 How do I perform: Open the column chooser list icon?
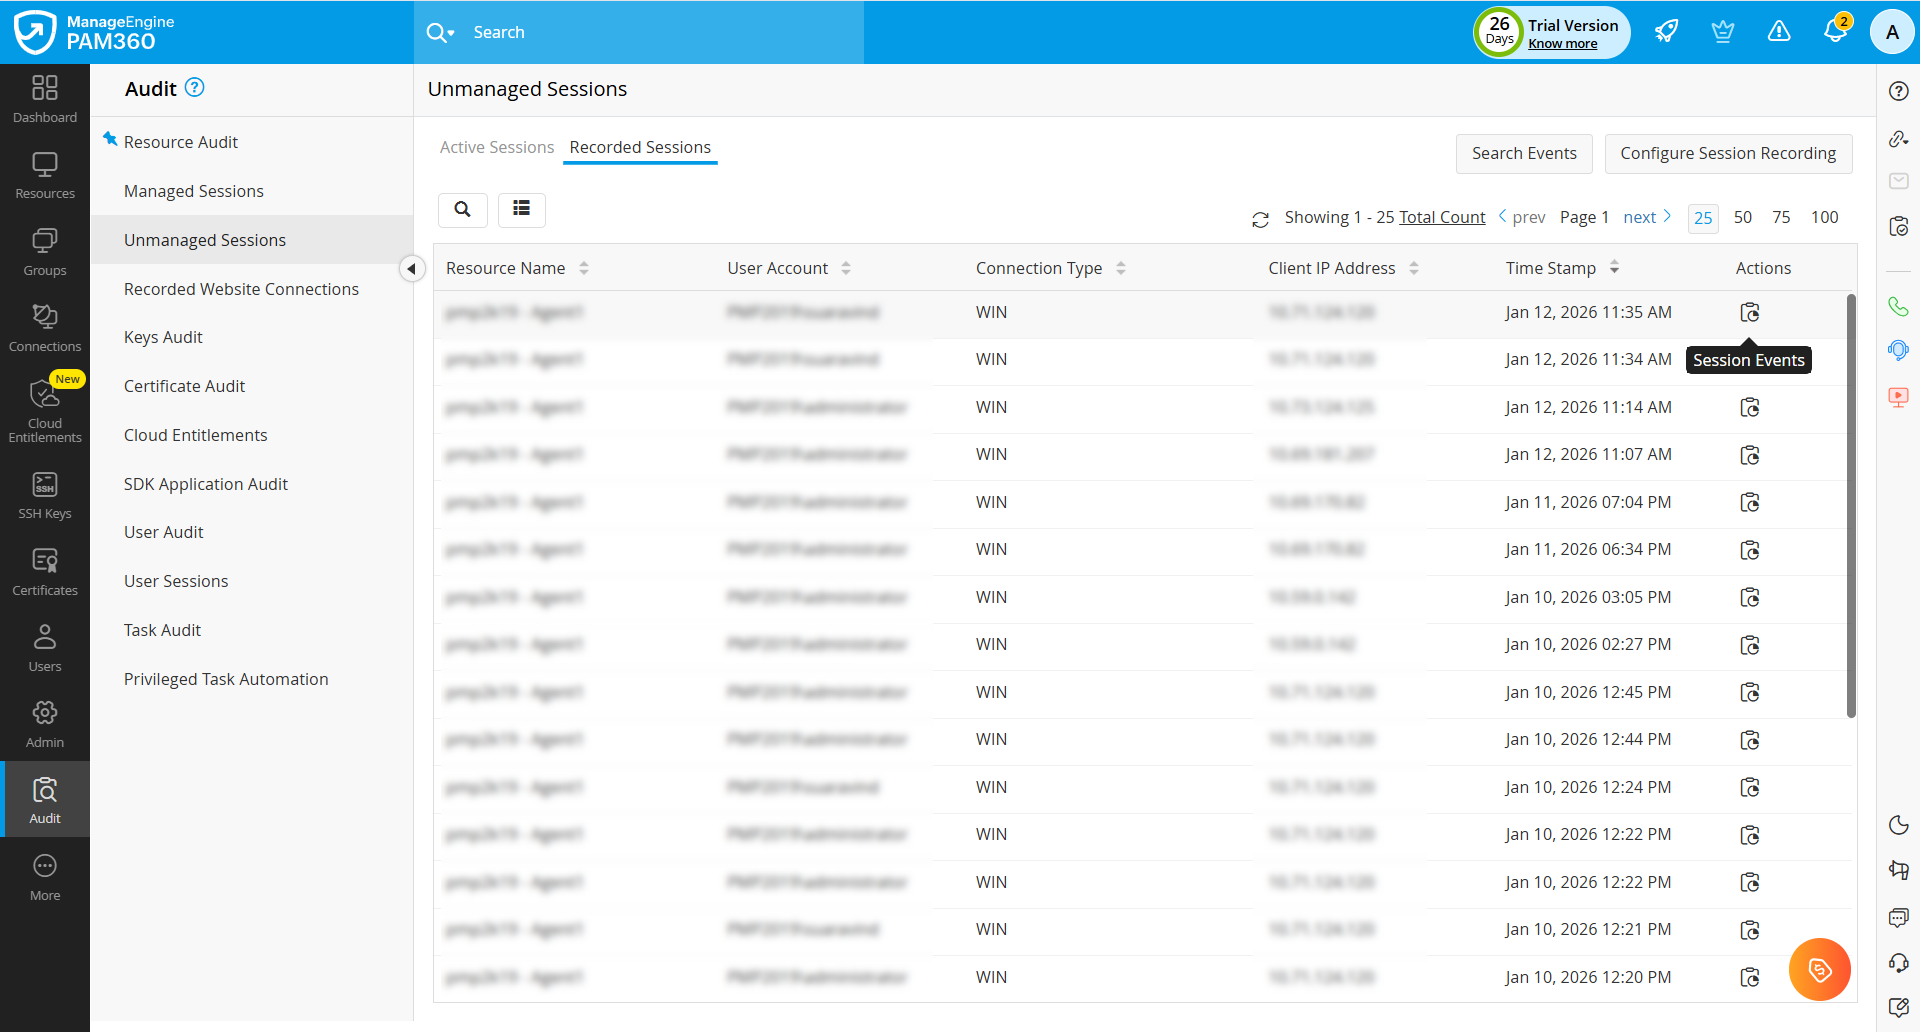pos(521,209)
